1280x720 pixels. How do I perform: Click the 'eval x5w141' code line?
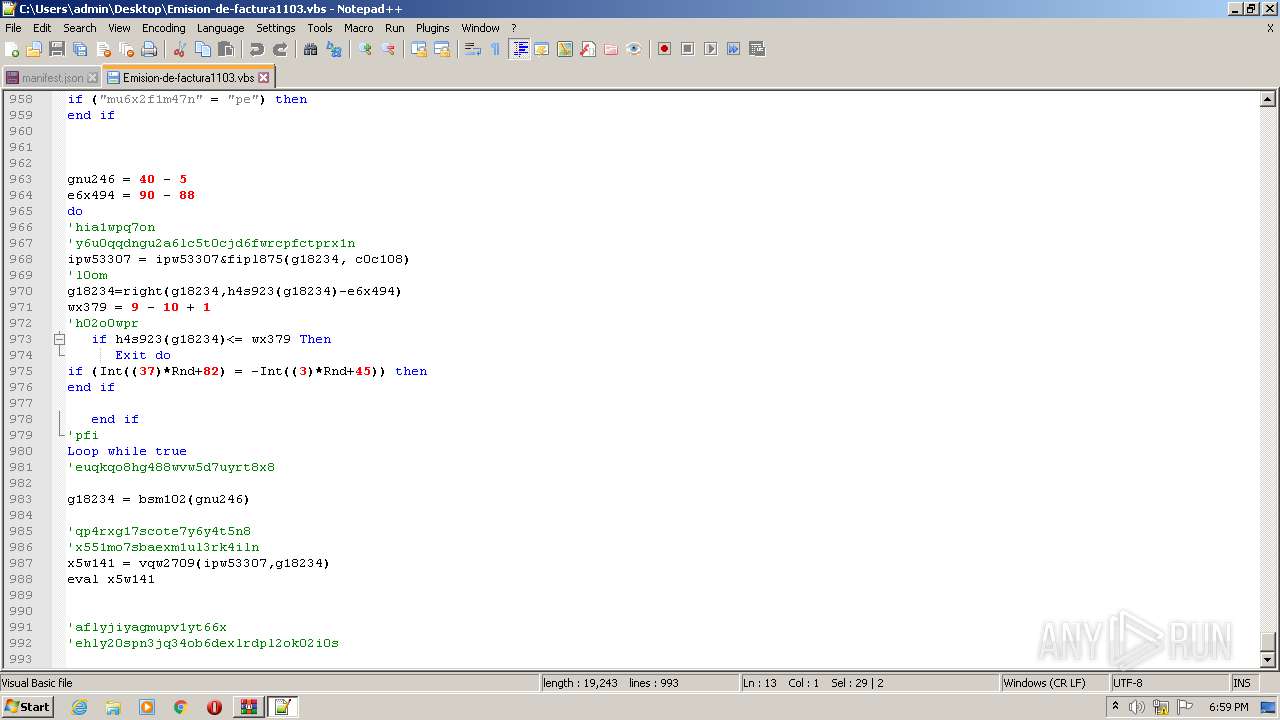click(111, 579)
